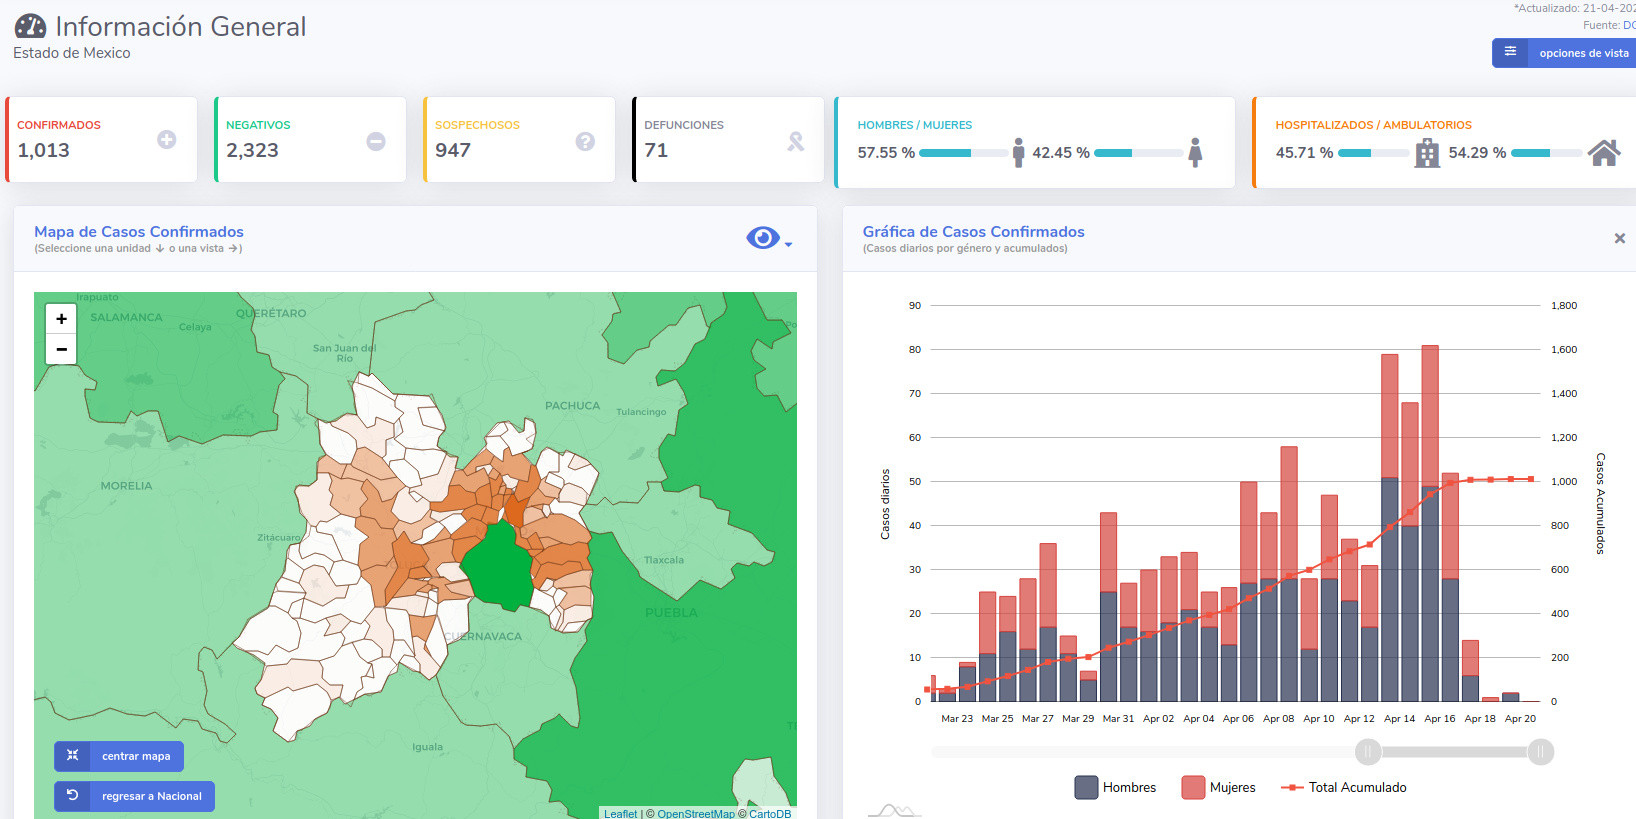This screenshot has width=1636, height=819.
Task: Click the list icon in opciones de vista
Action: click(x=1510, y=52)
